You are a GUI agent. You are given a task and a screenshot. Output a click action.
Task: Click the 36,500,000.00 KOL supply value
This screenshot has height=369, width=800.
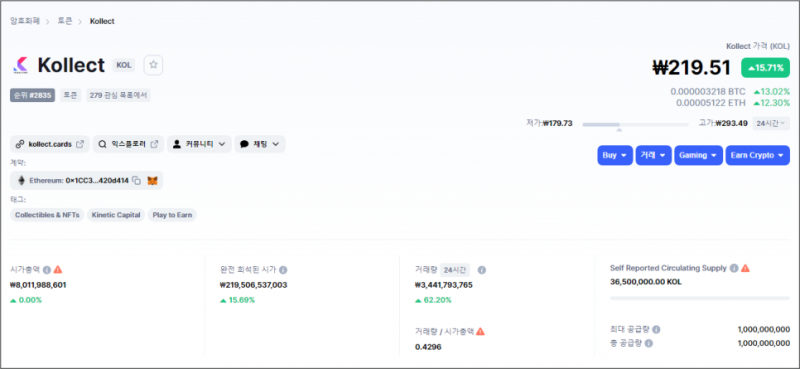[x=646, y=282]
